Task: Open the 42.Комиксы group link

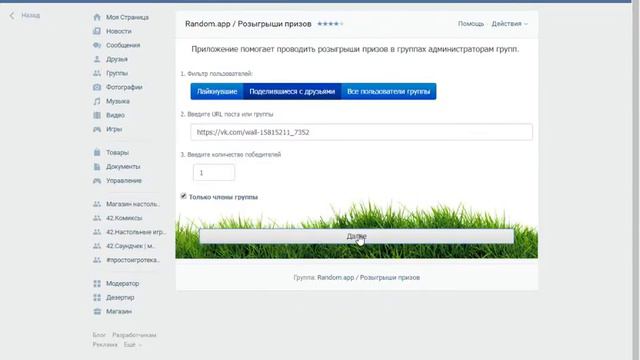Action: 124,218
